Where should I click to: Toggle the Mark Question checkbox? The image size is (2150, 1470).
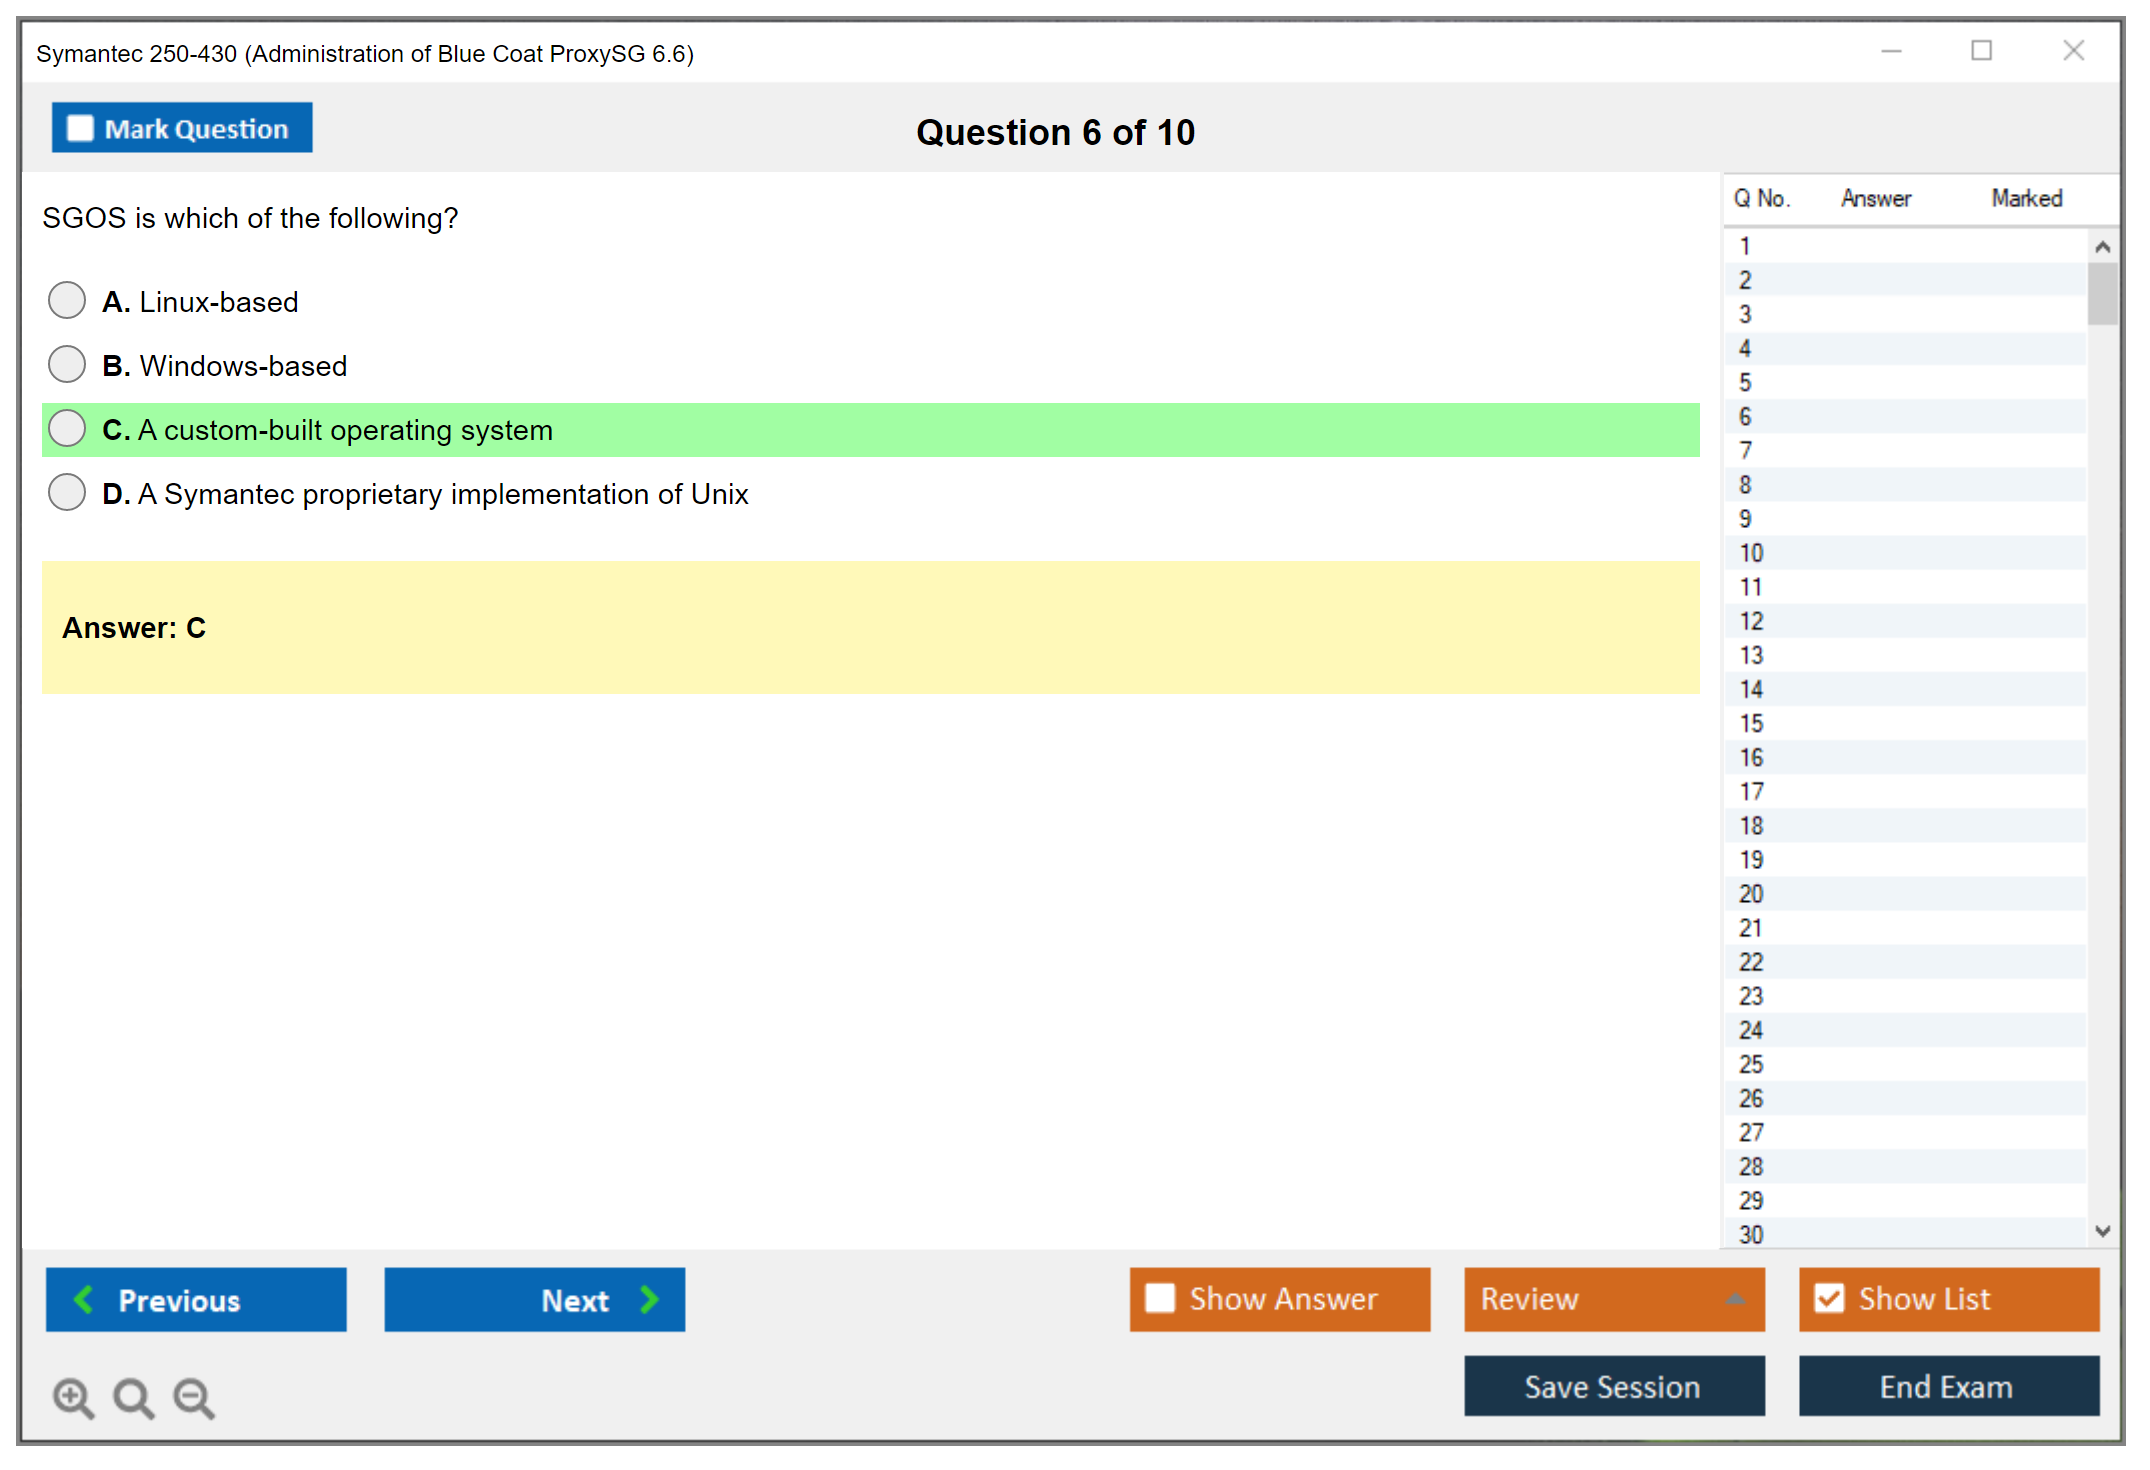point(80,129)
